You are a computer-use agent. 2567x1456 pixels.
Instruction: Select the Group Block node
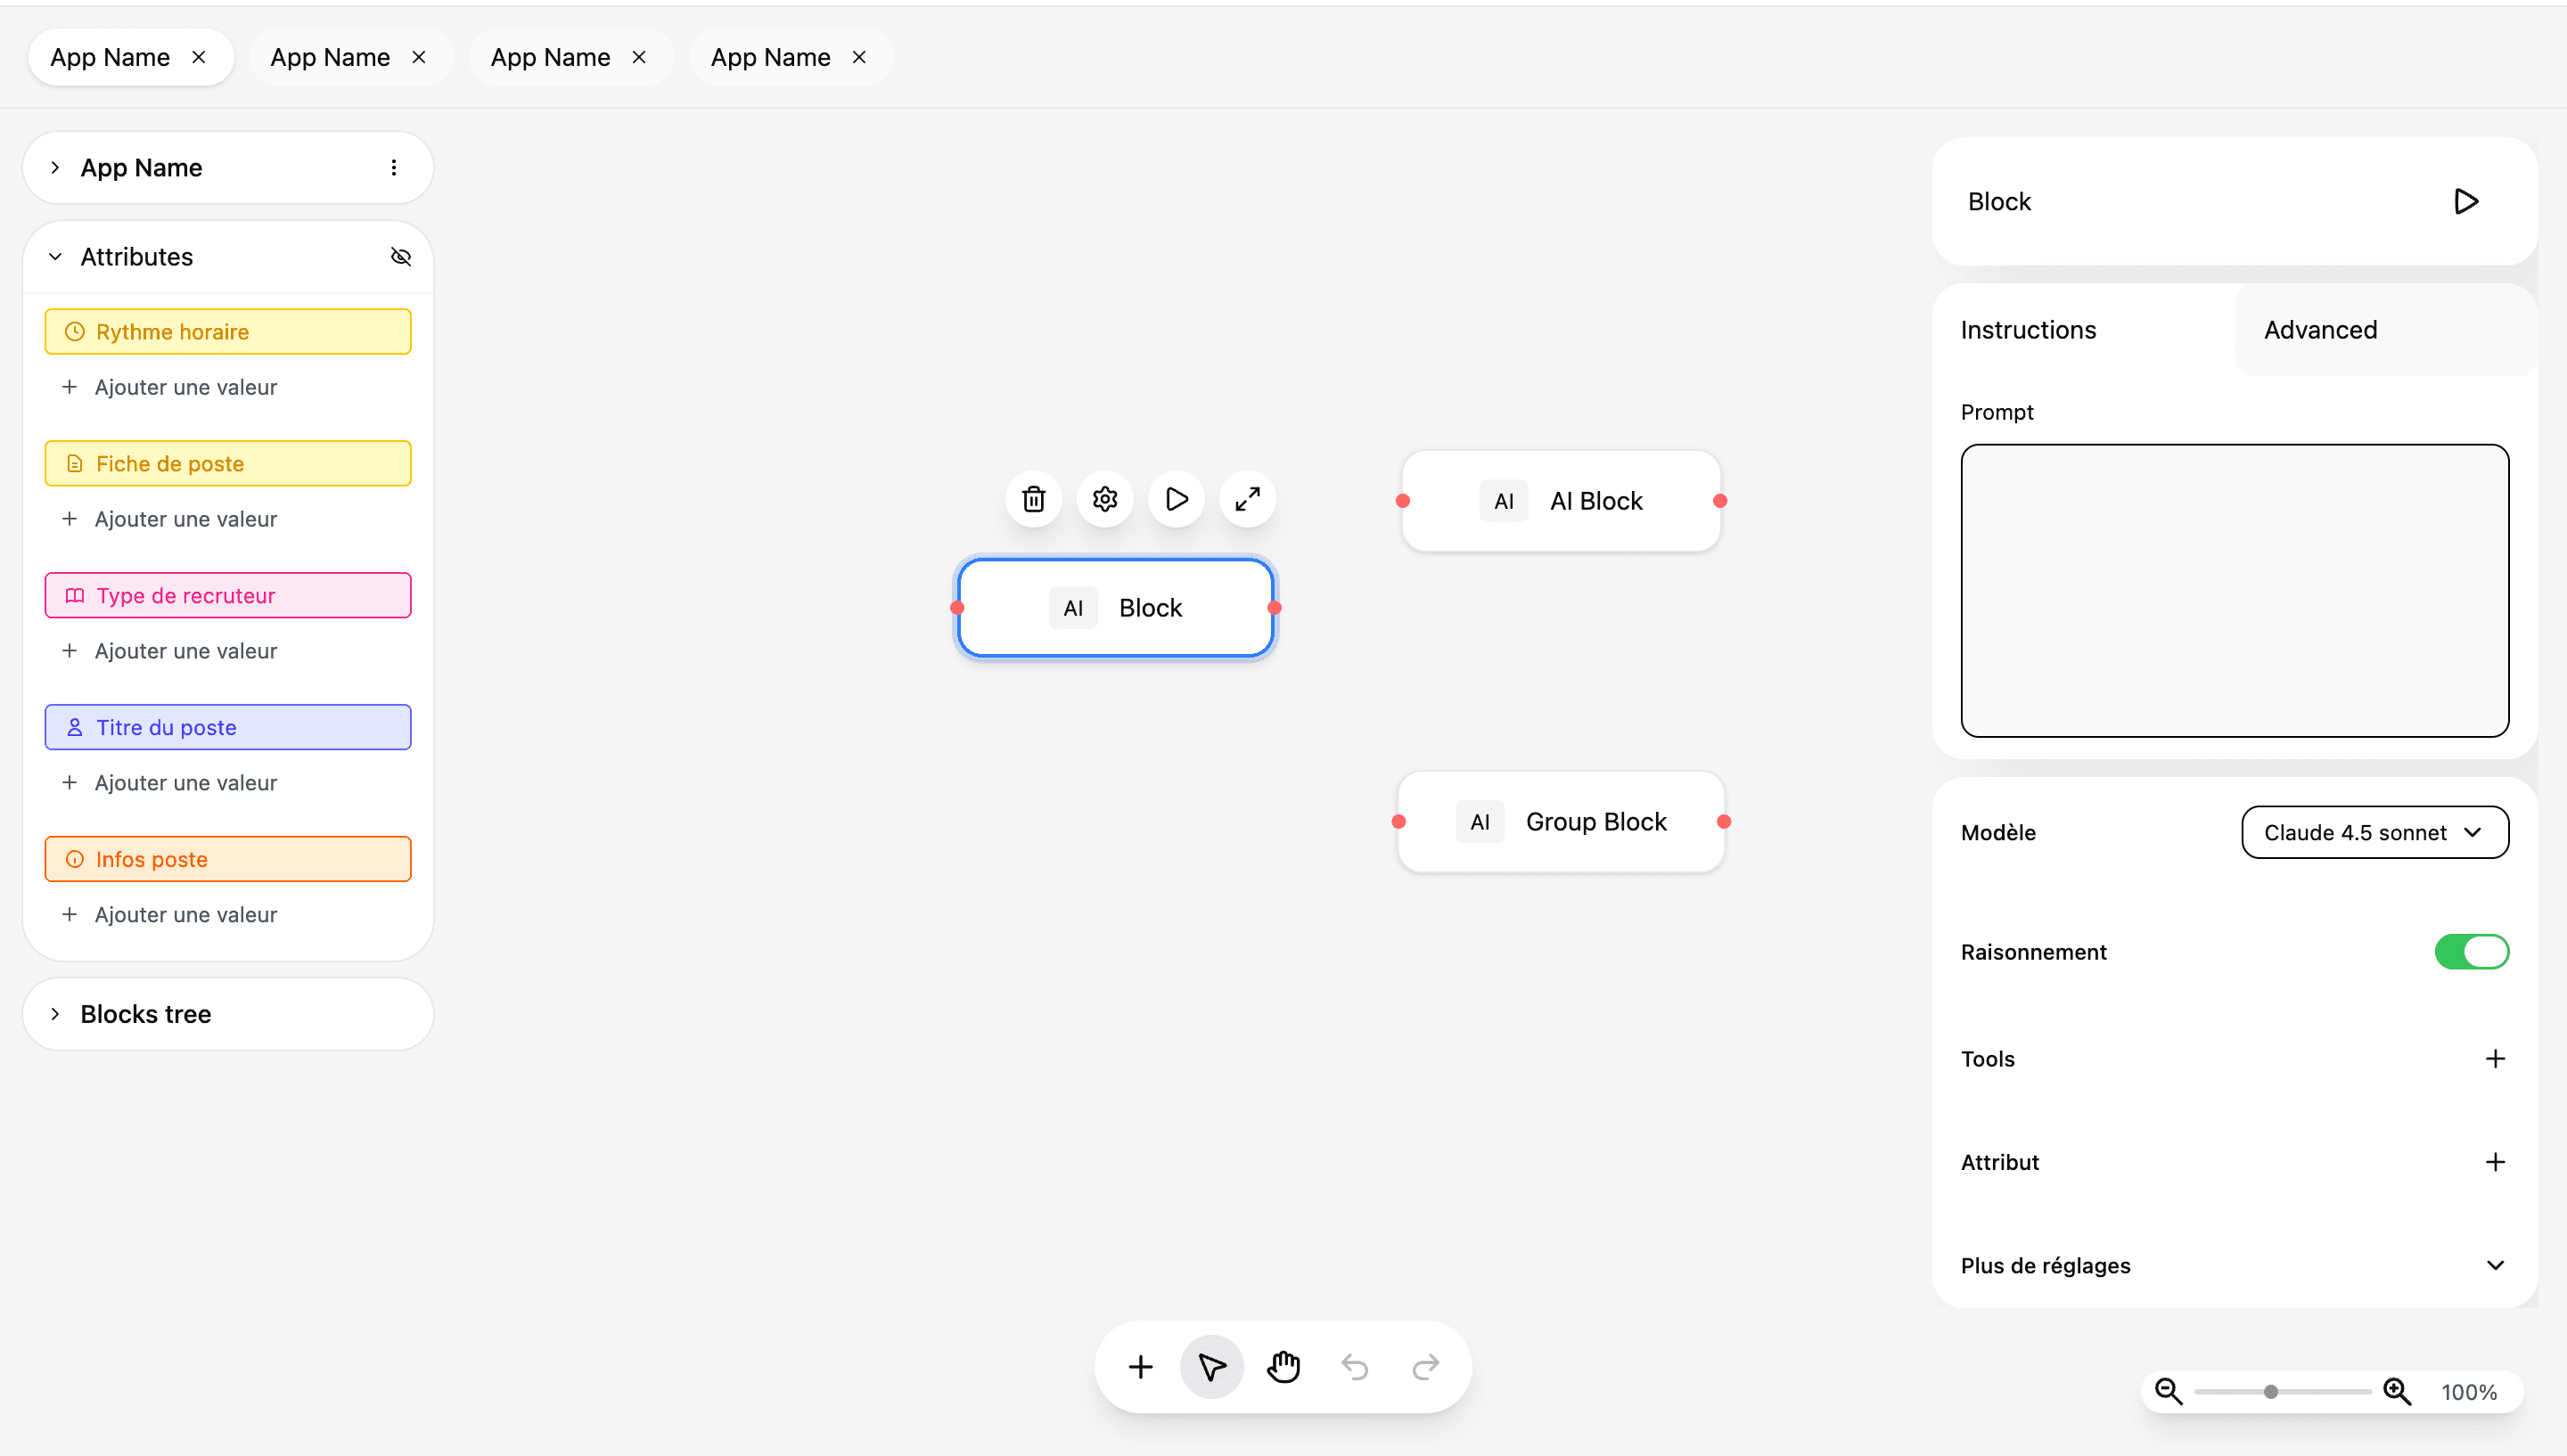click(x=1561, y=822)
